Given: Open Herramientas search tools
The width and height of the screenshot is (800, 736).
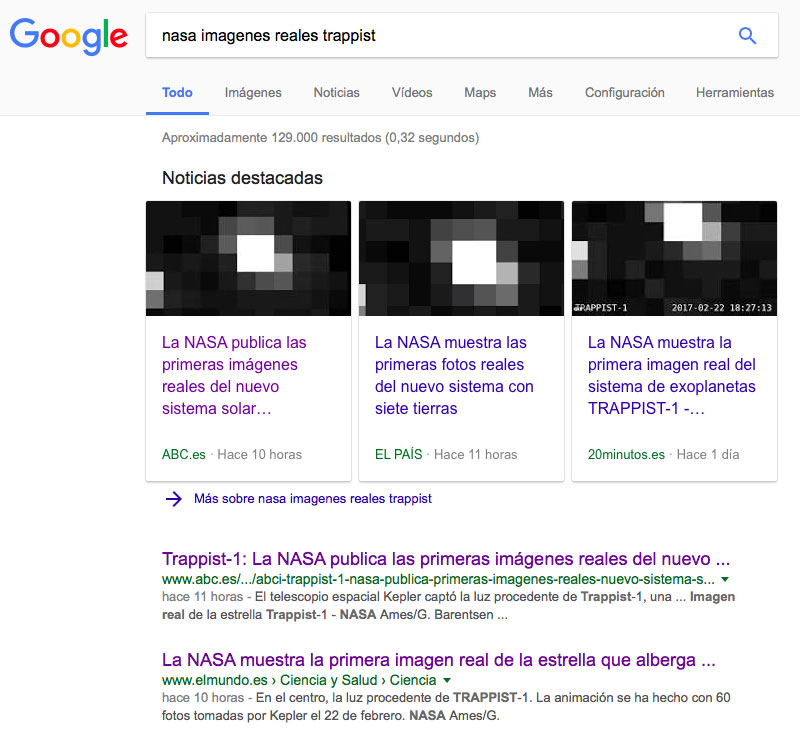Looking at the screenshot, I should (735, 92).
